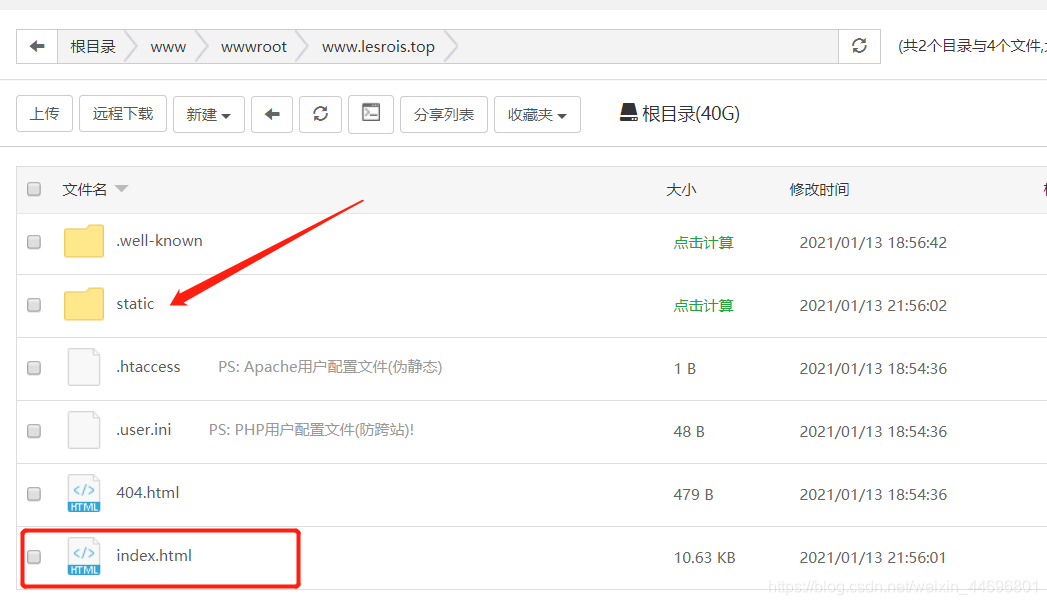Toggle the select-all checkbox in the header

(x=34, y=189)
